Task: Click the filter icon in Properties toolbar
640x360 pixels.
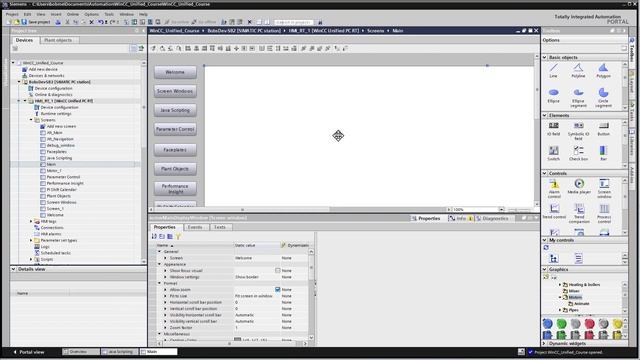Action: pos(178,236)
